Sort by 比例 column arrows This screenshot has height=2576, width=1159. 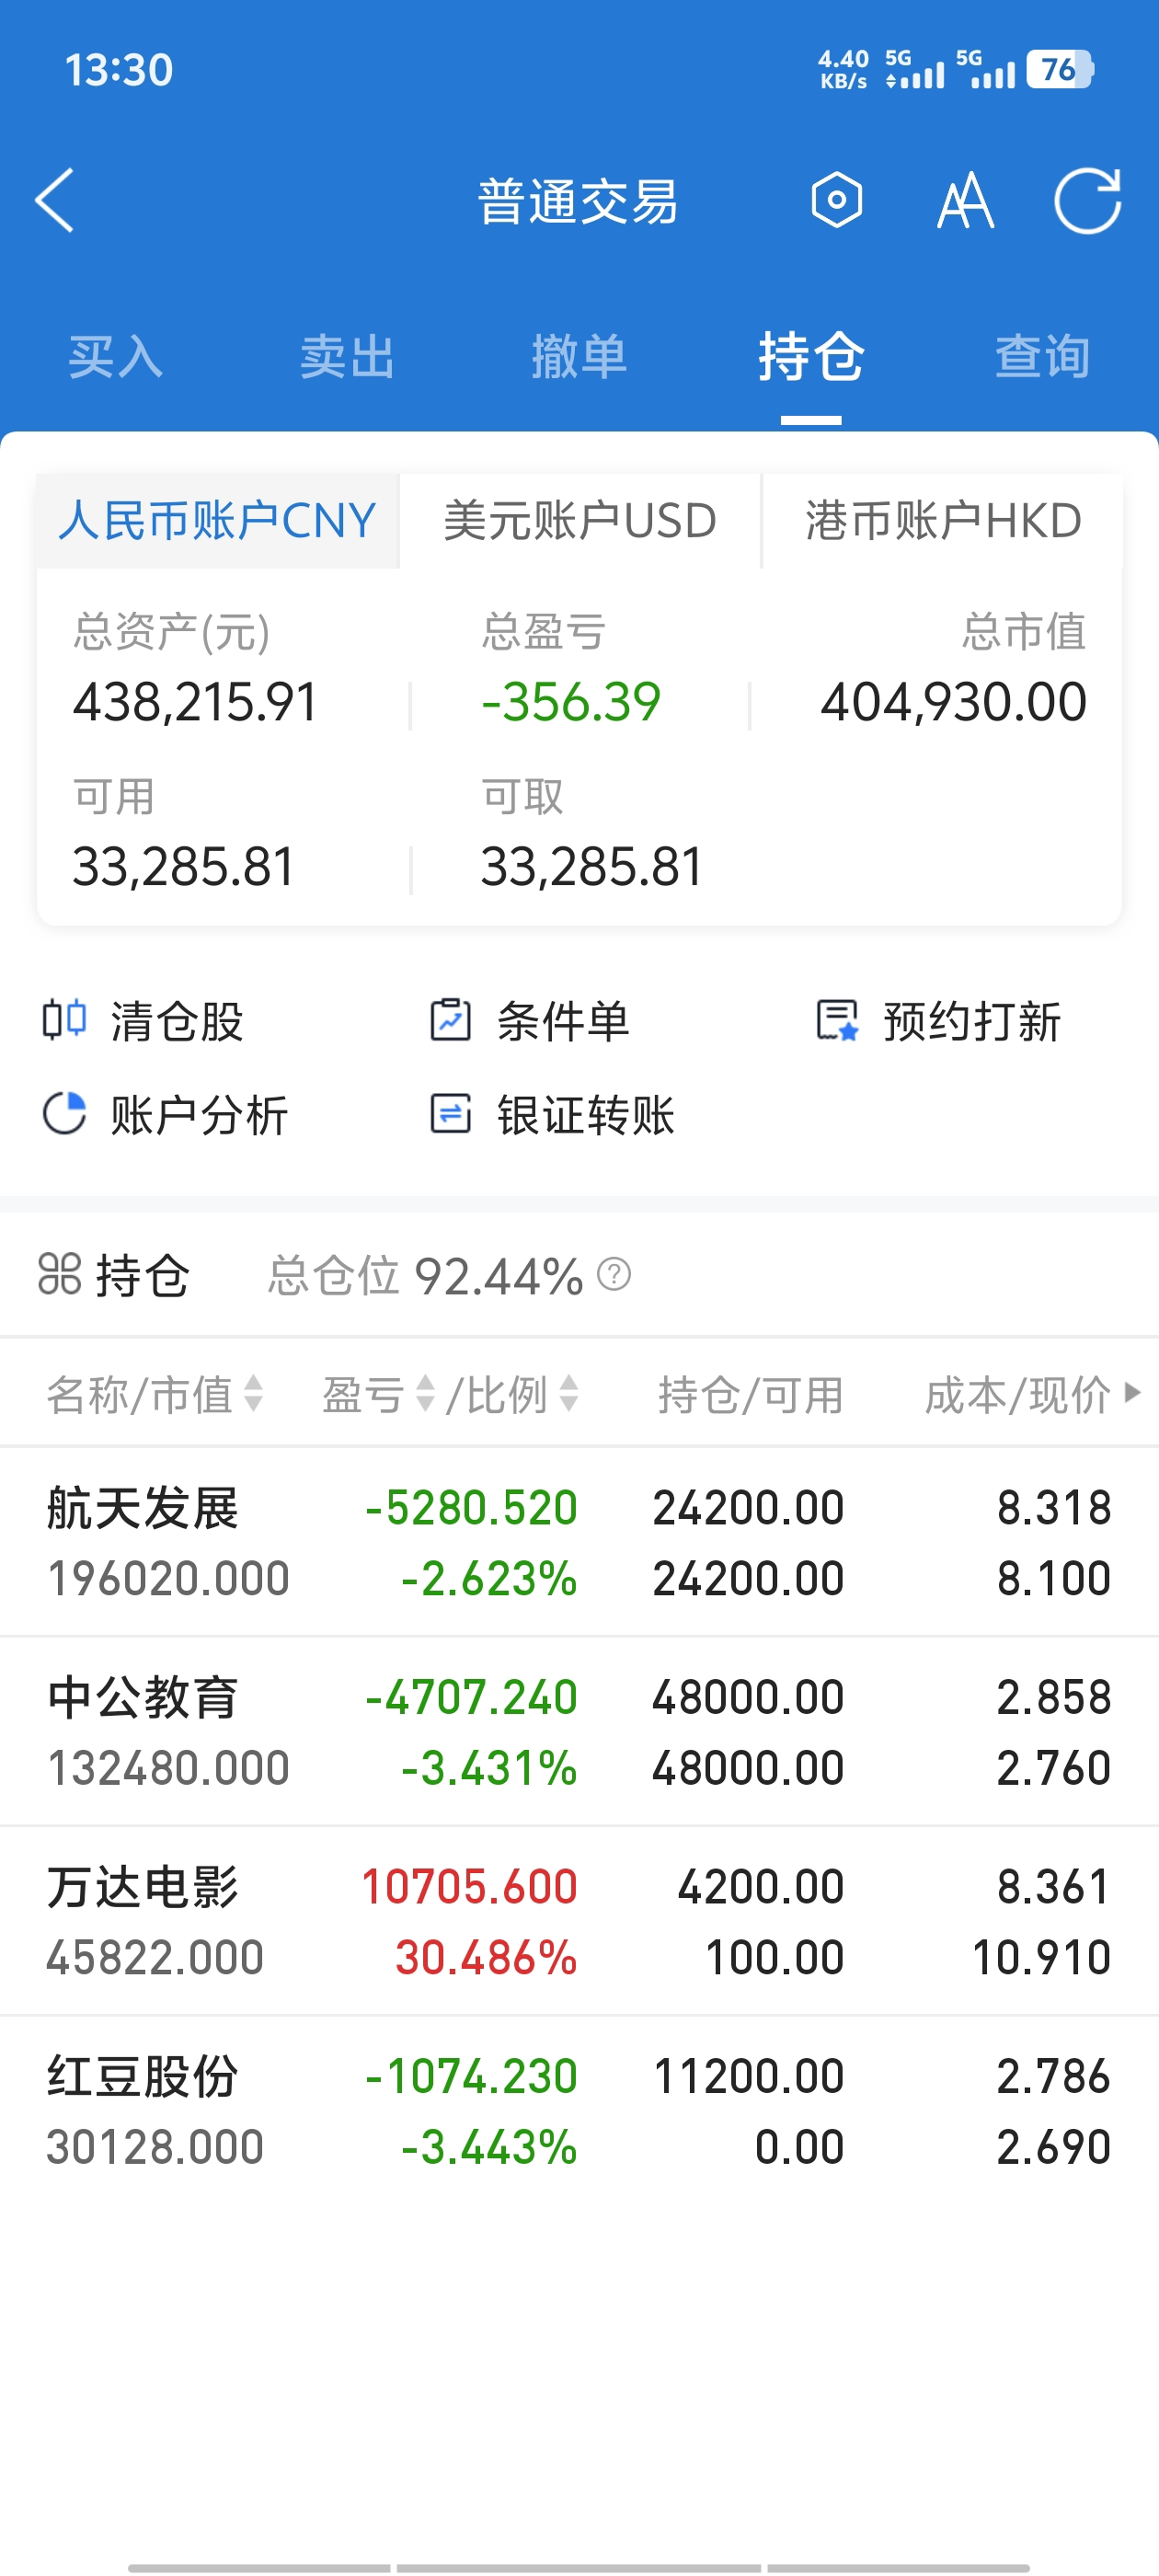569,1393
